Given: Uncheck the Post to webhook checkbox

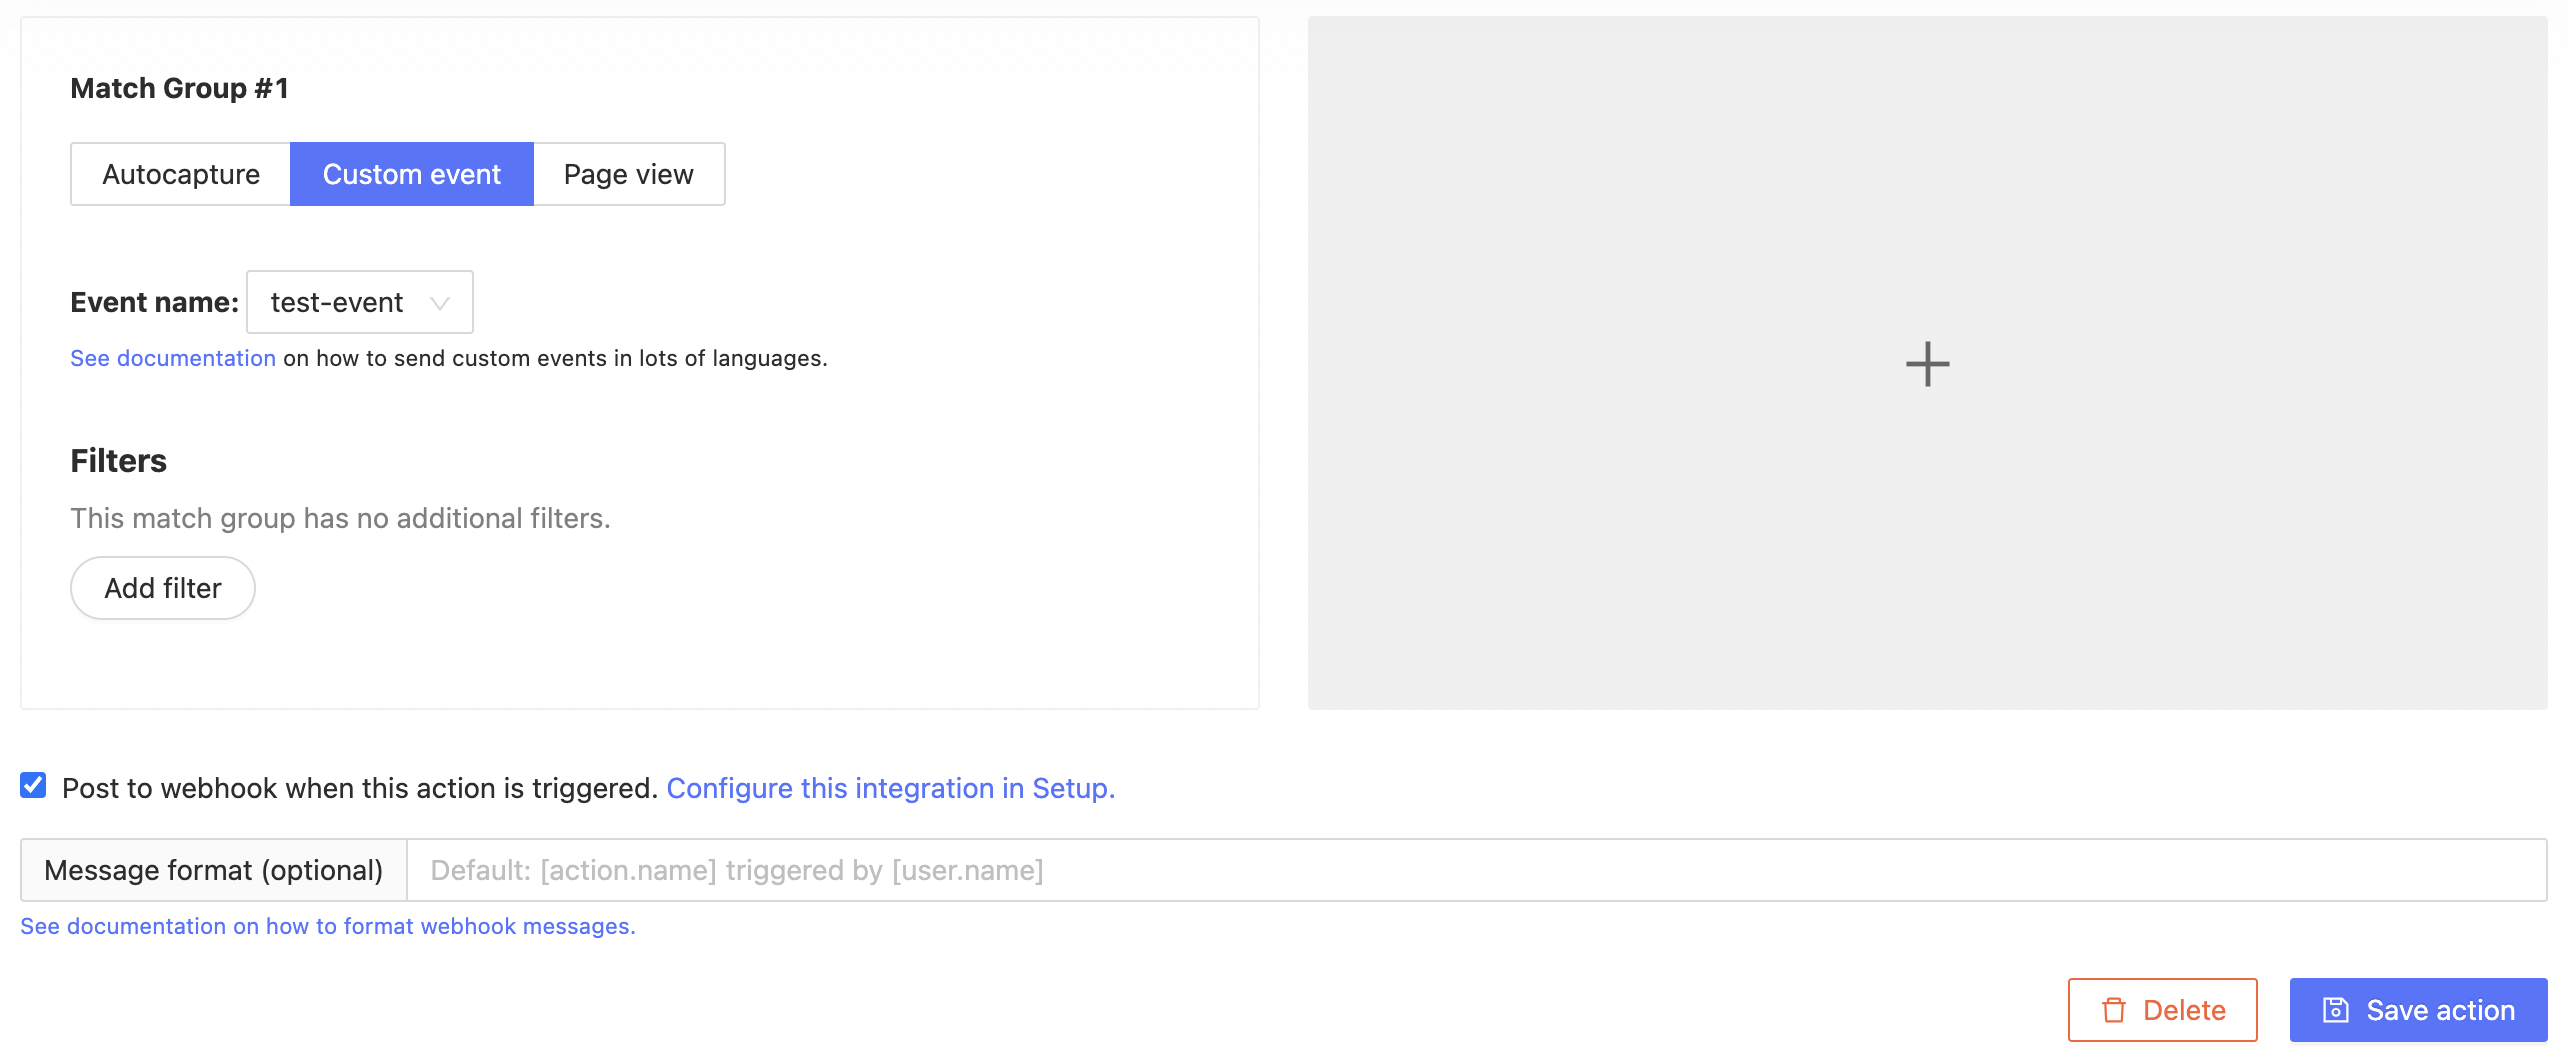Looking at the screenshot, I should click(33, 786).
